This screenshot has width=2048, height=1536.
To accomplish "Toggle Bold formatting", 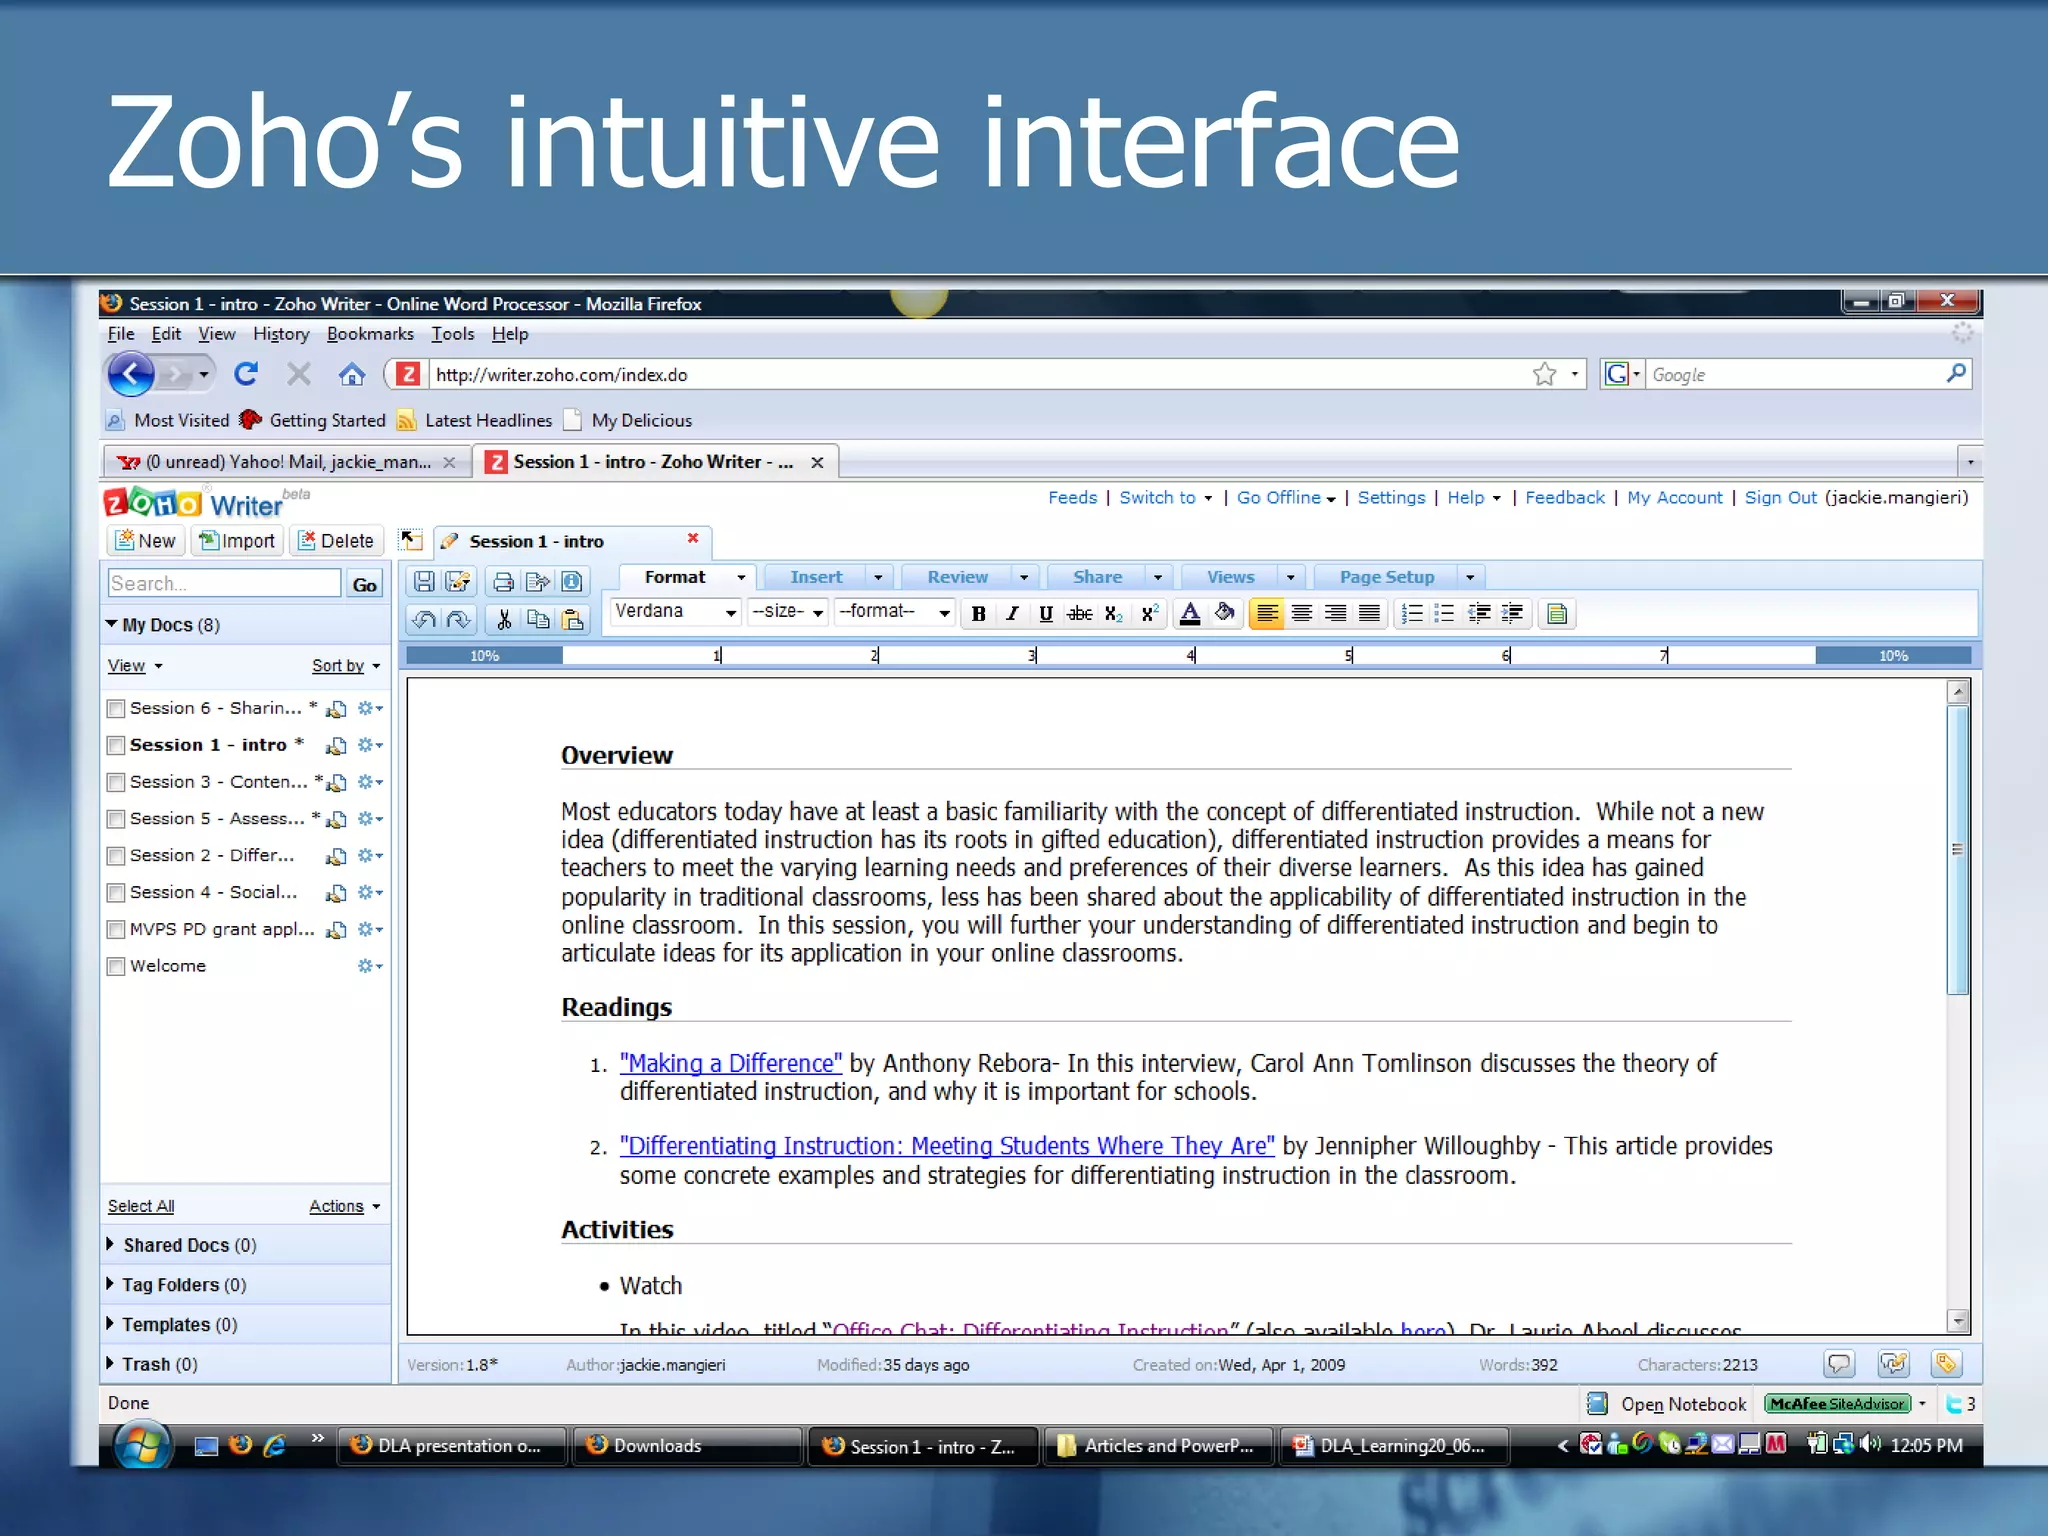I will coord(979,614).
